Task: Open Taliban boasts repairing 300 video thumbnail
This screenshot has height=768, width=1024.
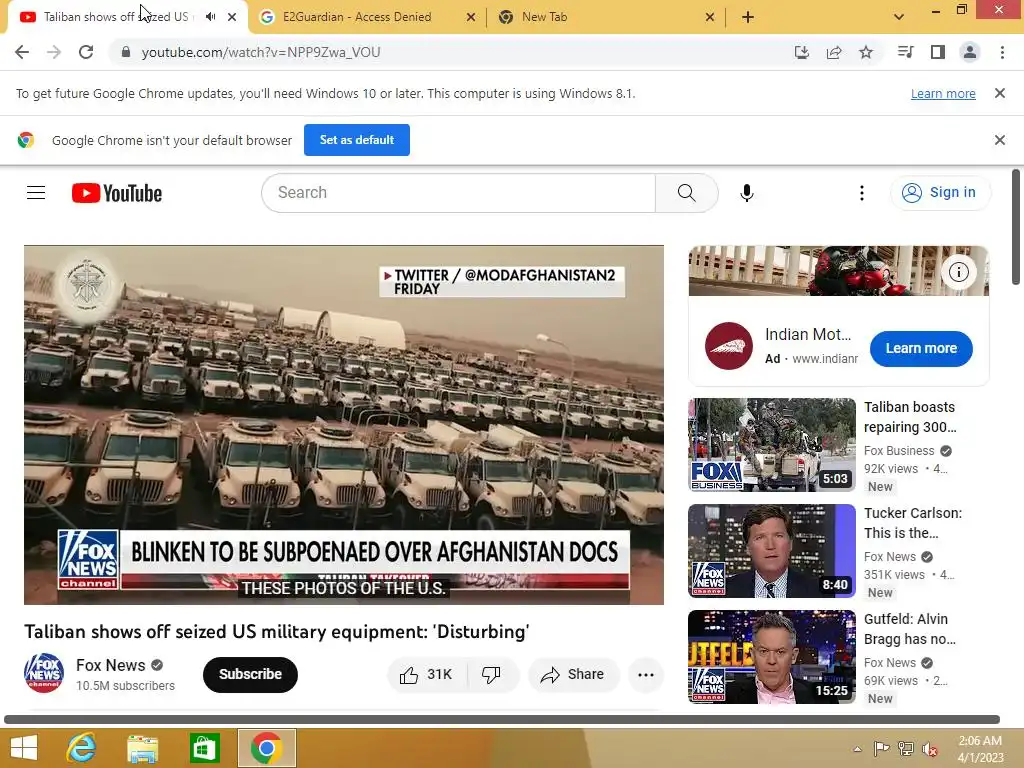Action: click(771, 445)
